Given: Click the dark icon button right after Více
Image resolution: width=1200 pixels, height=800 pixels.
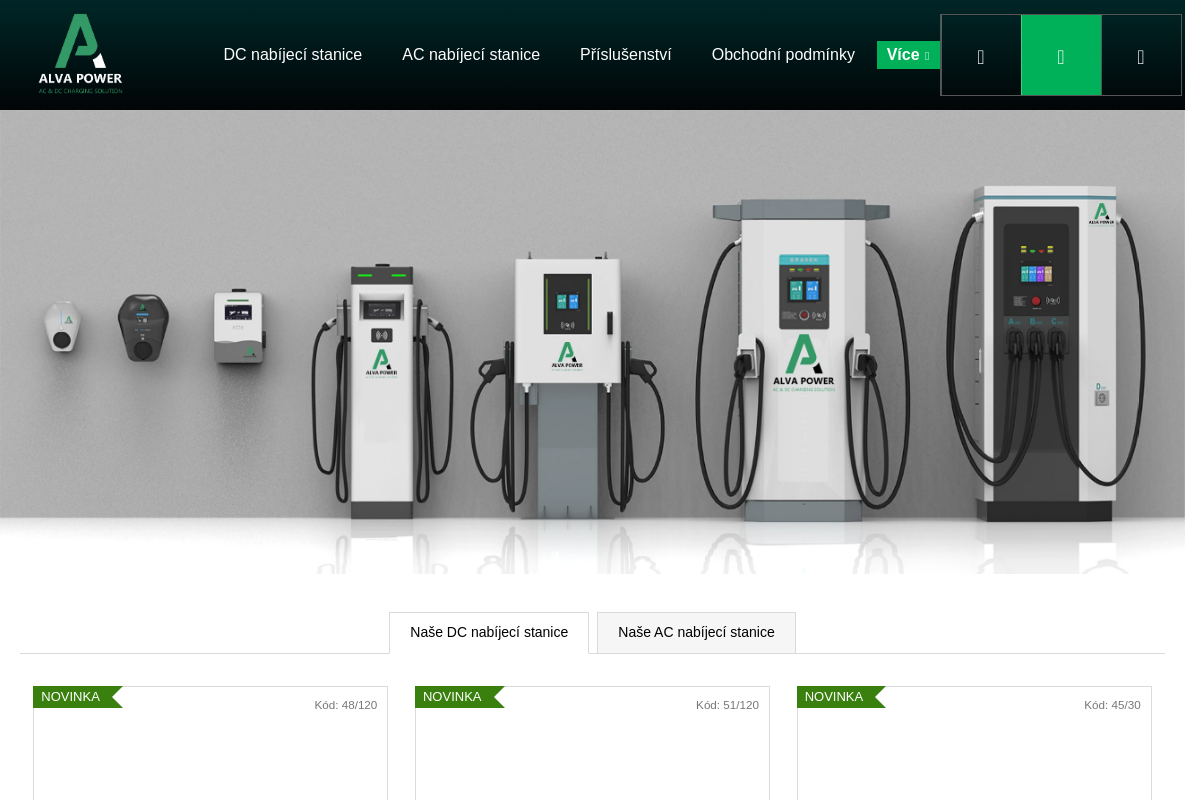Looking at the screenshot, I should click(x=981, y=55).
